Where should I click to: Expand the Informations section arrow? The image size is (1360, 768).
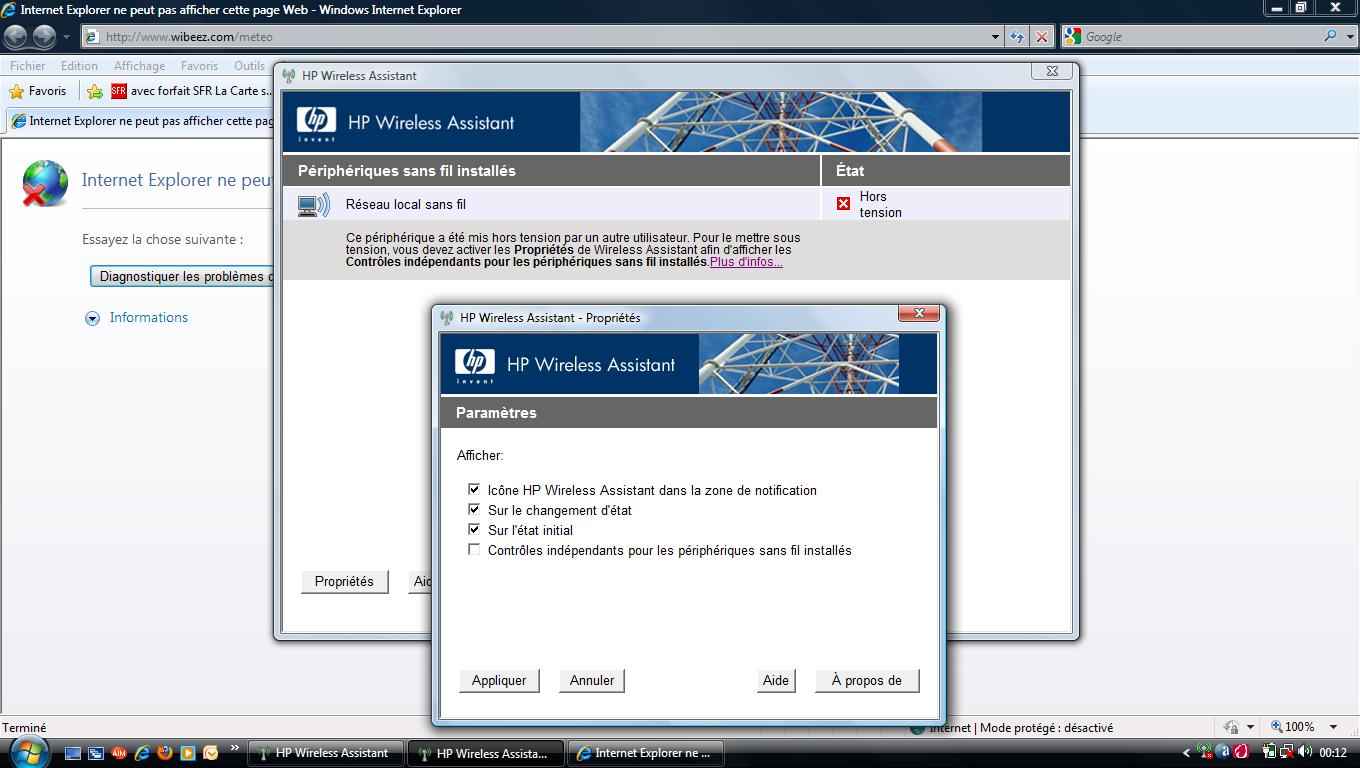[x=93, y=318]
